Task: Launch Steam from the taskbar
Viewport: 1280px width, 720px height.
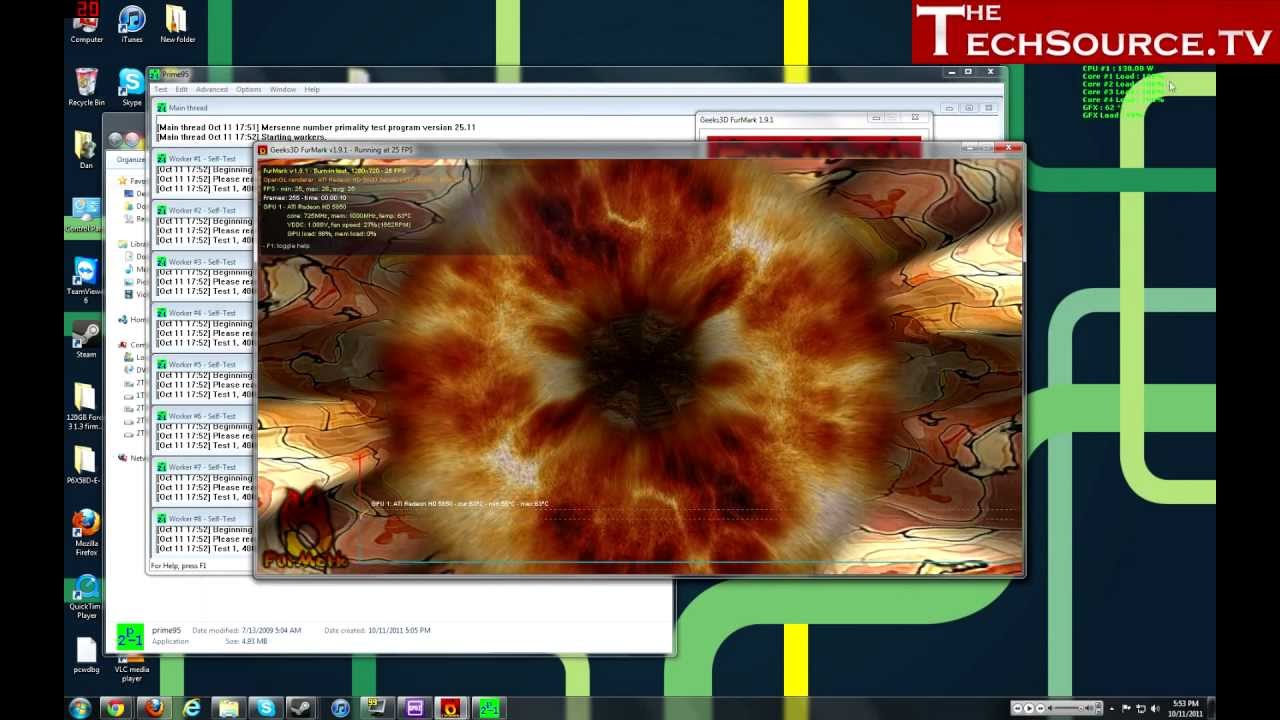Action: (x=299, y=708)
